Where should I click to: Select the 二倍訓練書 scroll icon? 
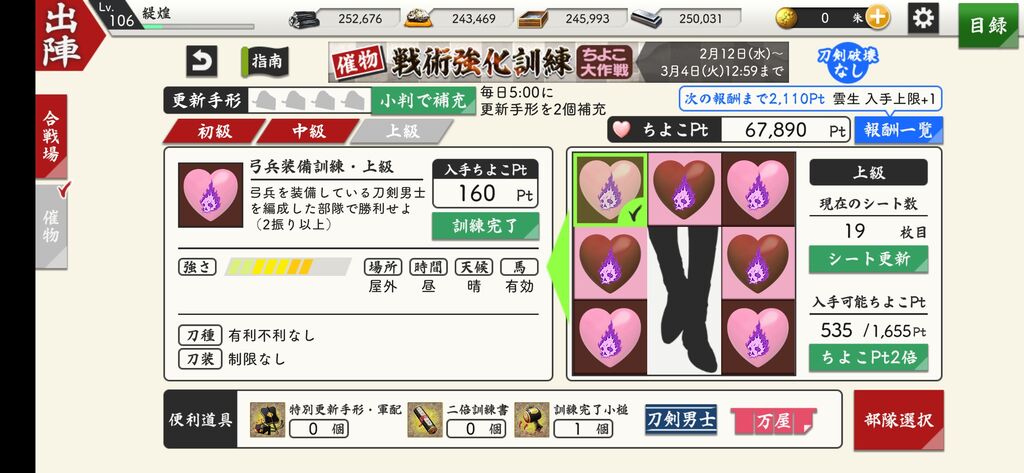(x=425, y=420)
